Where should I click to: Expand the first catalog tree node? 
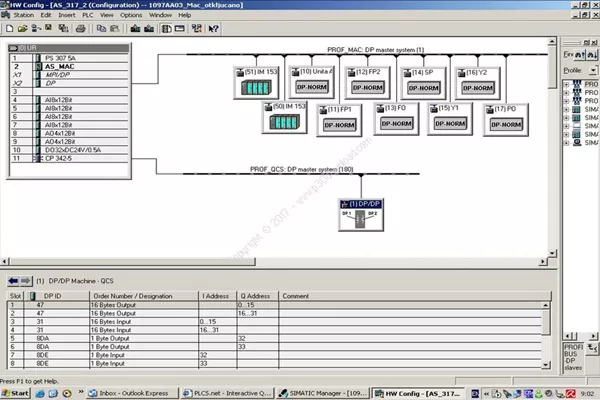[x=567, y=86]
